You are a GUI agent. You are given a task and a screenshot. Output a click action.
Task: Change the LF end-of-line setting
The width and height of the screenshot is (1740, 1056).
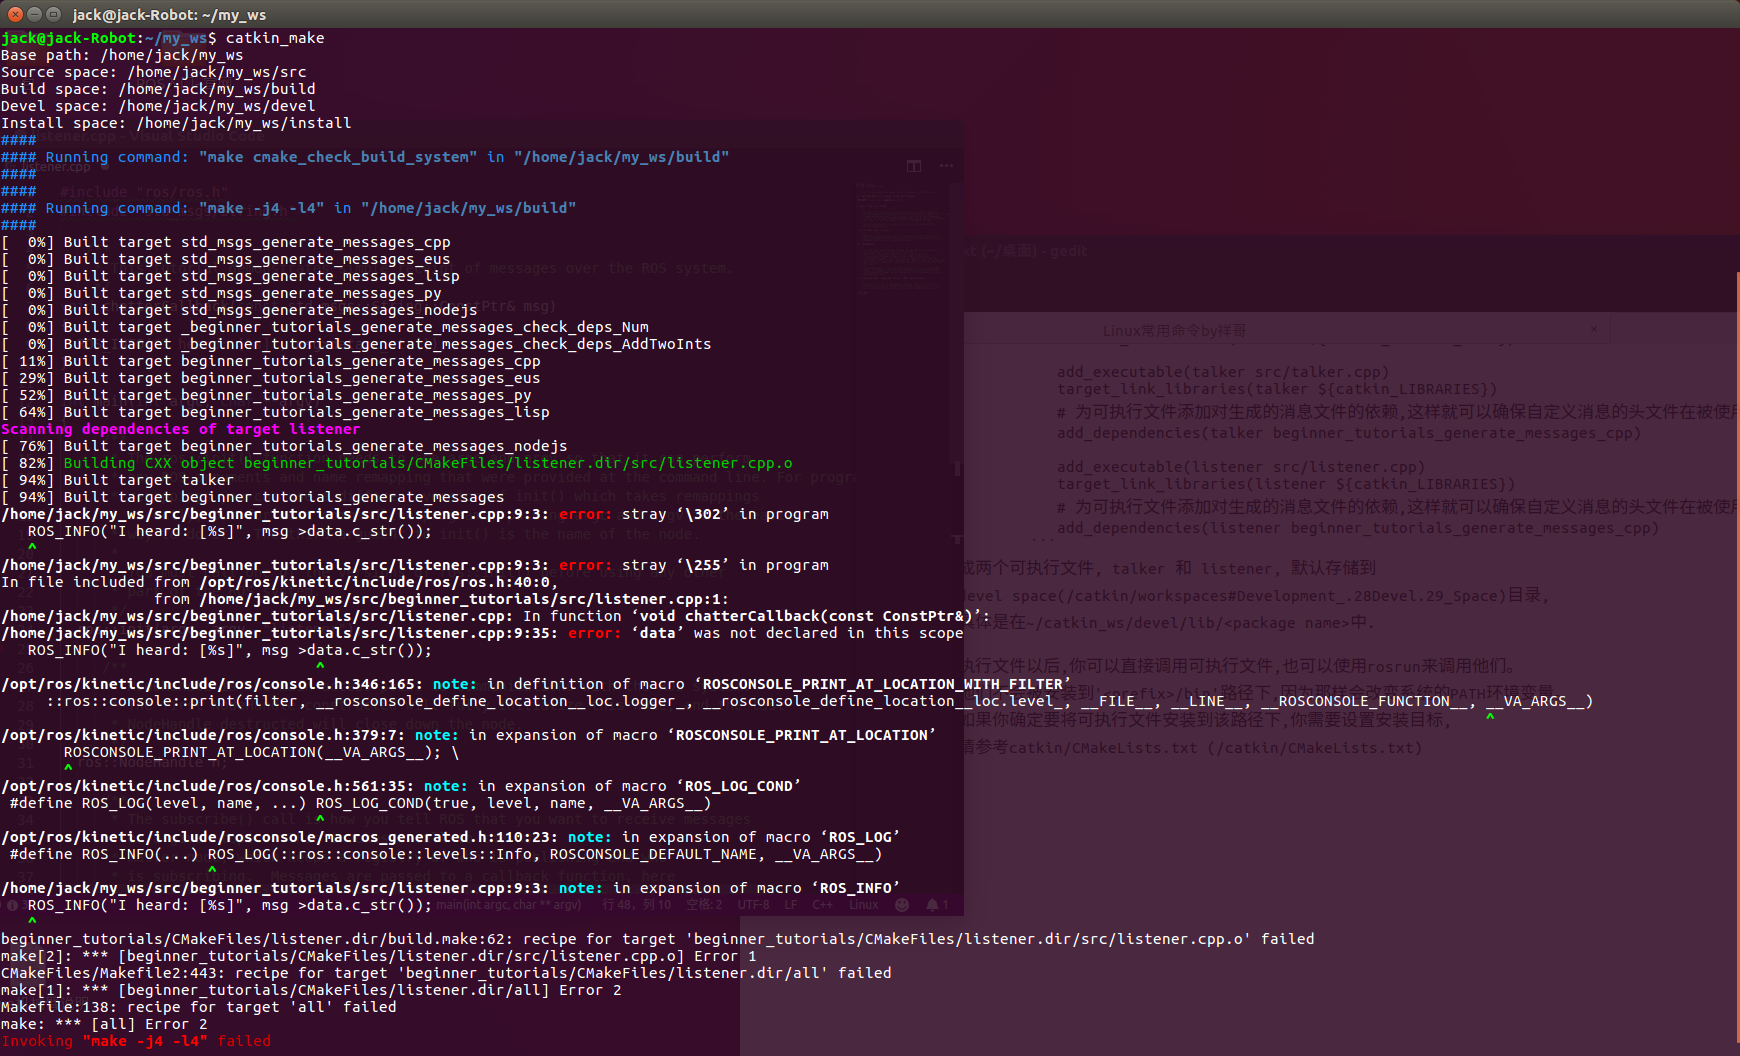(x=791, y=905)
